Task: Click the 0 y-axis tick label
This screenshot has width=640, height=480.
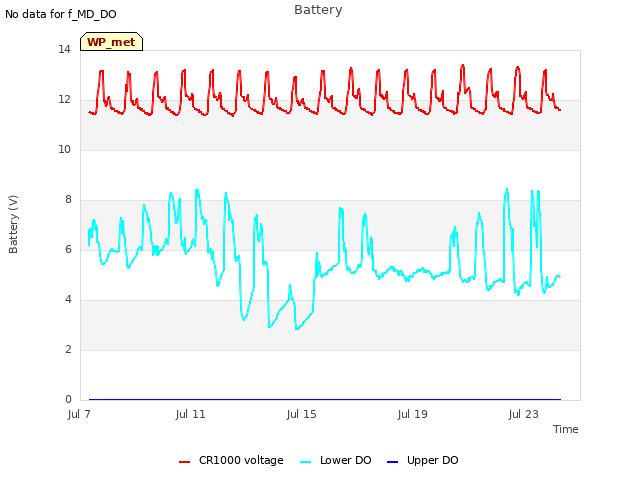Action: coord(68,400)
